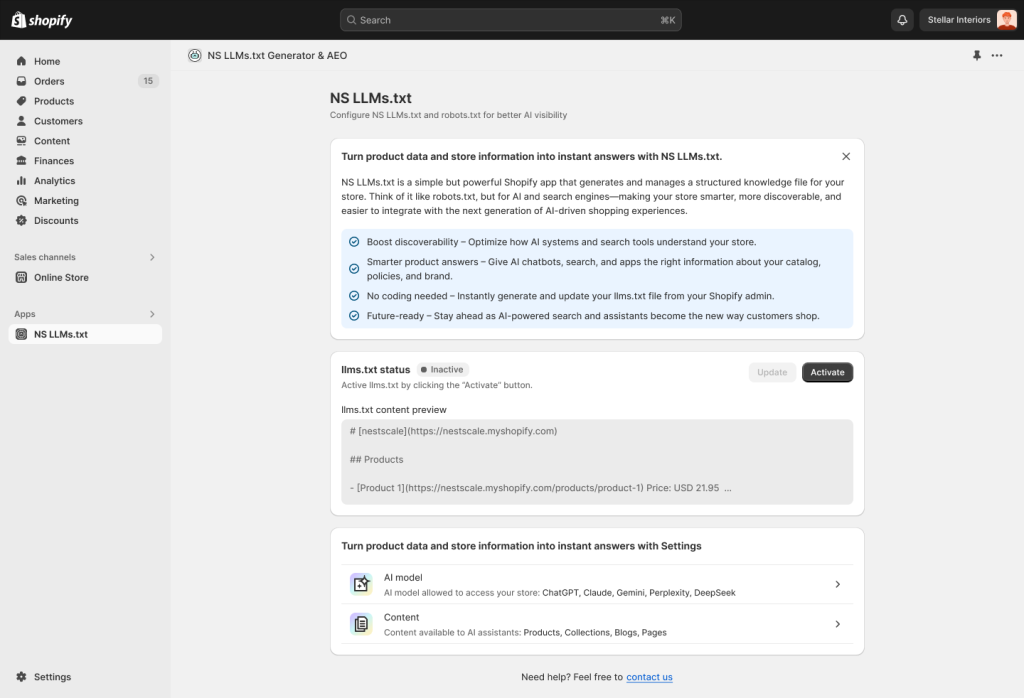This screenshot has height=698, width=1024.
Task: Click the Discounts tag icon
Action: click(x=21, y=220)
